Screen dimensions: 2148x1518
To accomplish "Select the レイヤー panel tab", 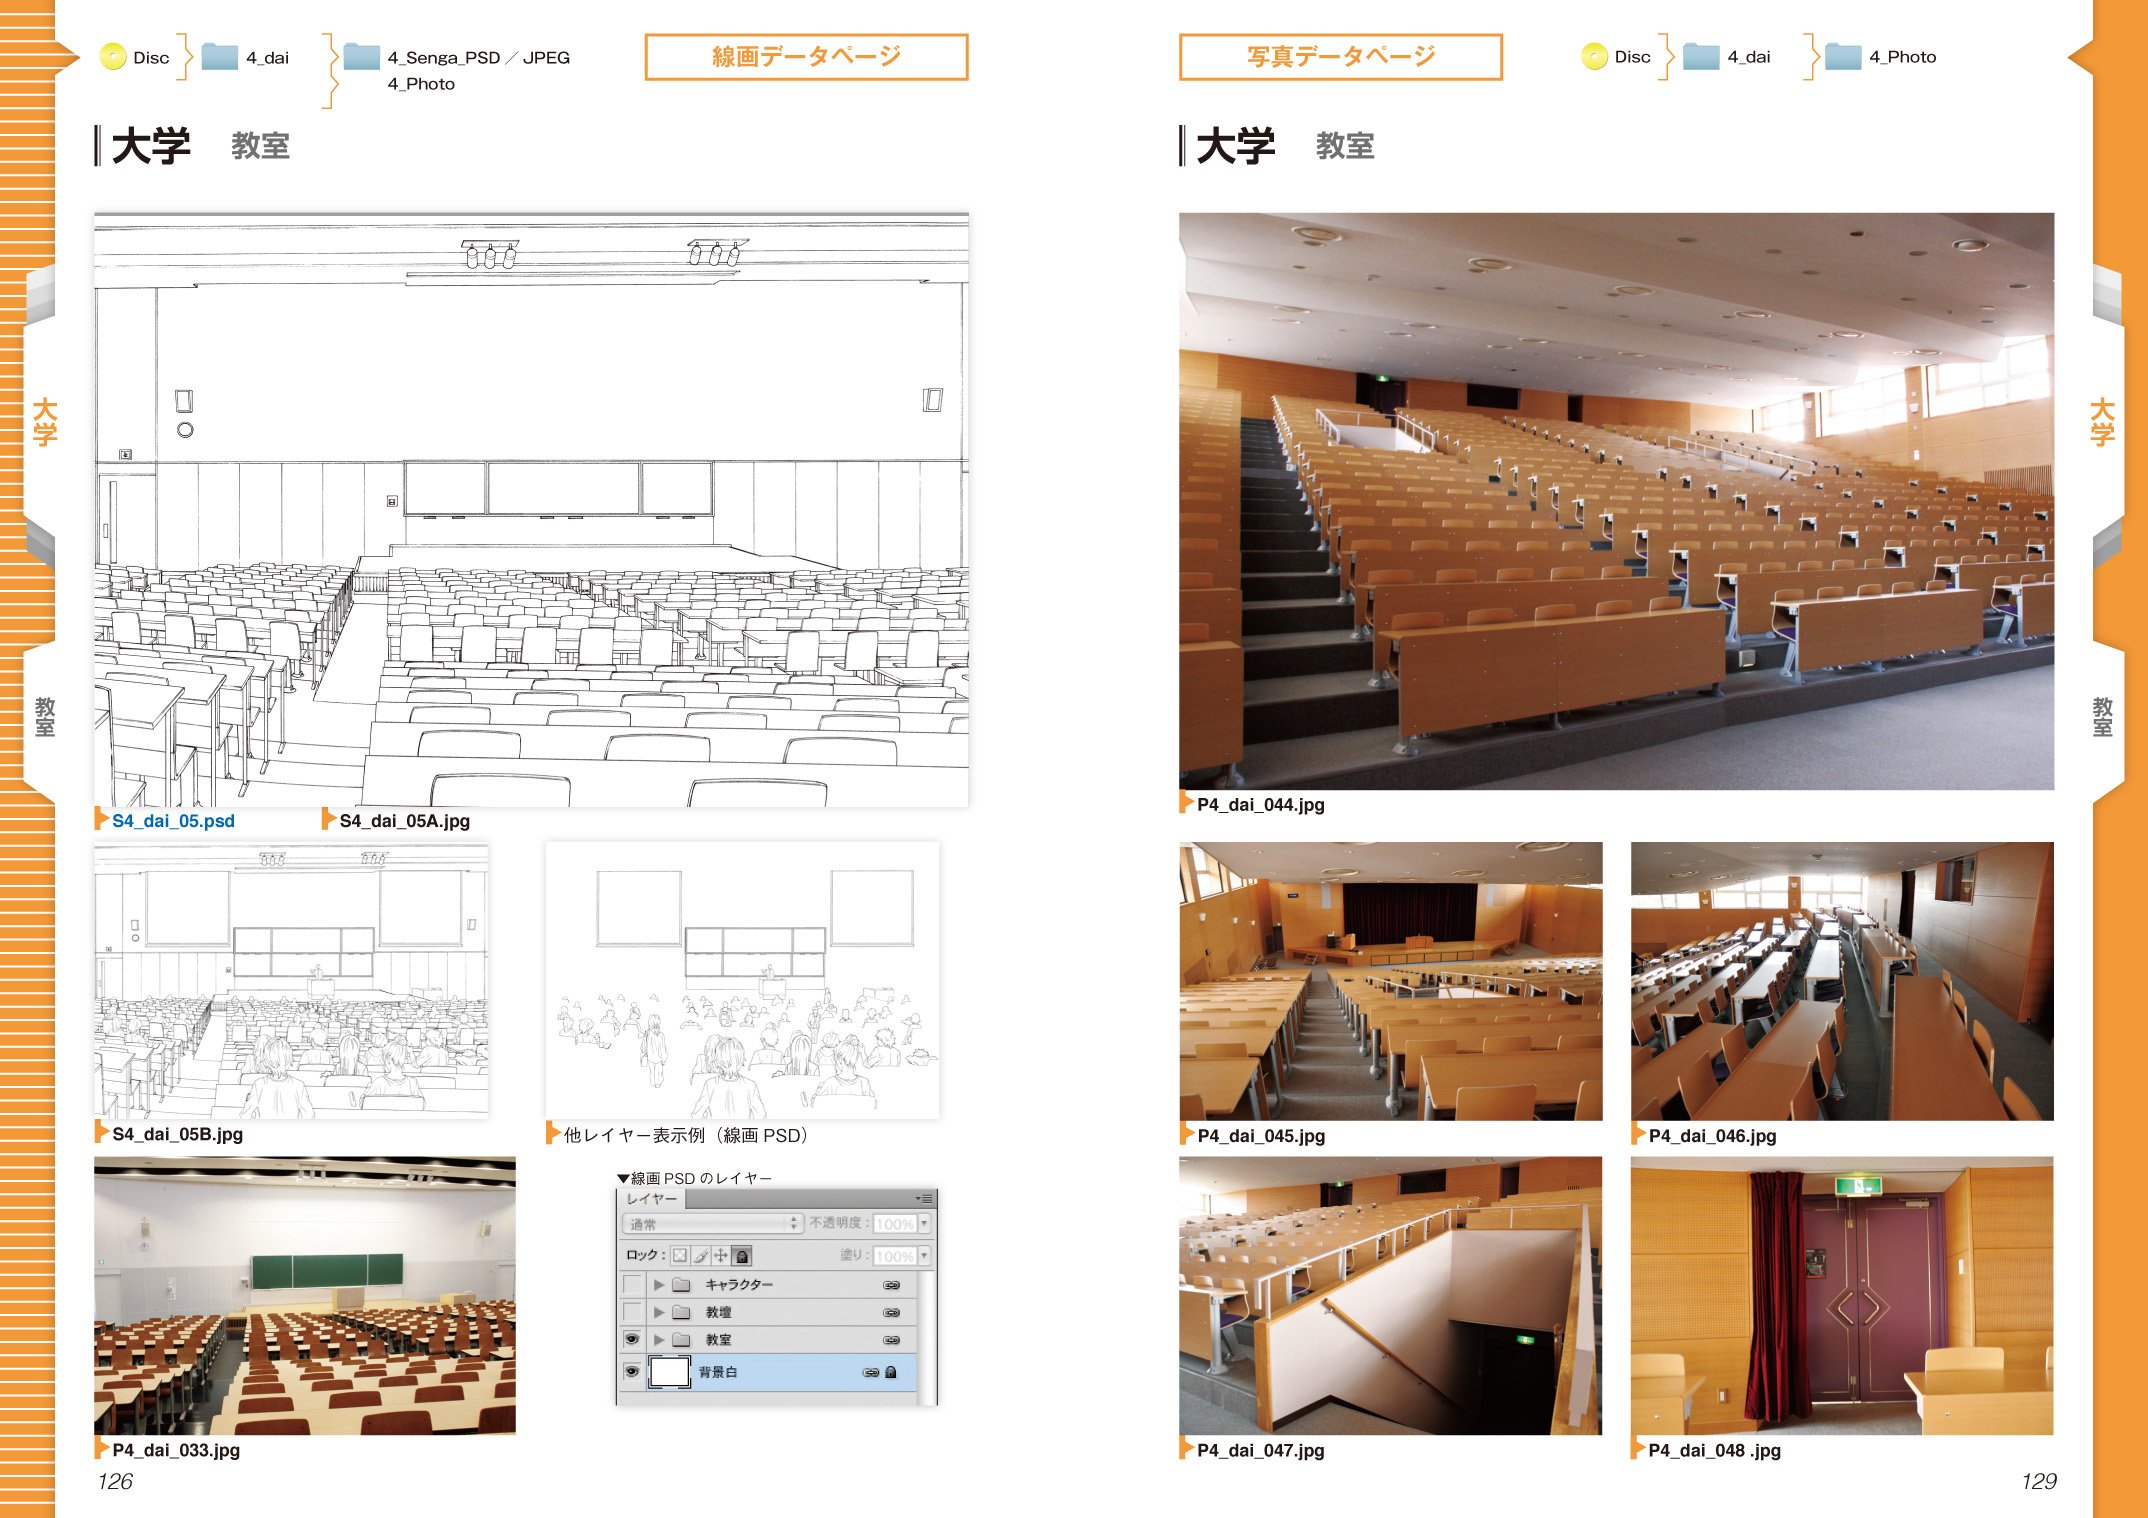I will (651, 1198).
